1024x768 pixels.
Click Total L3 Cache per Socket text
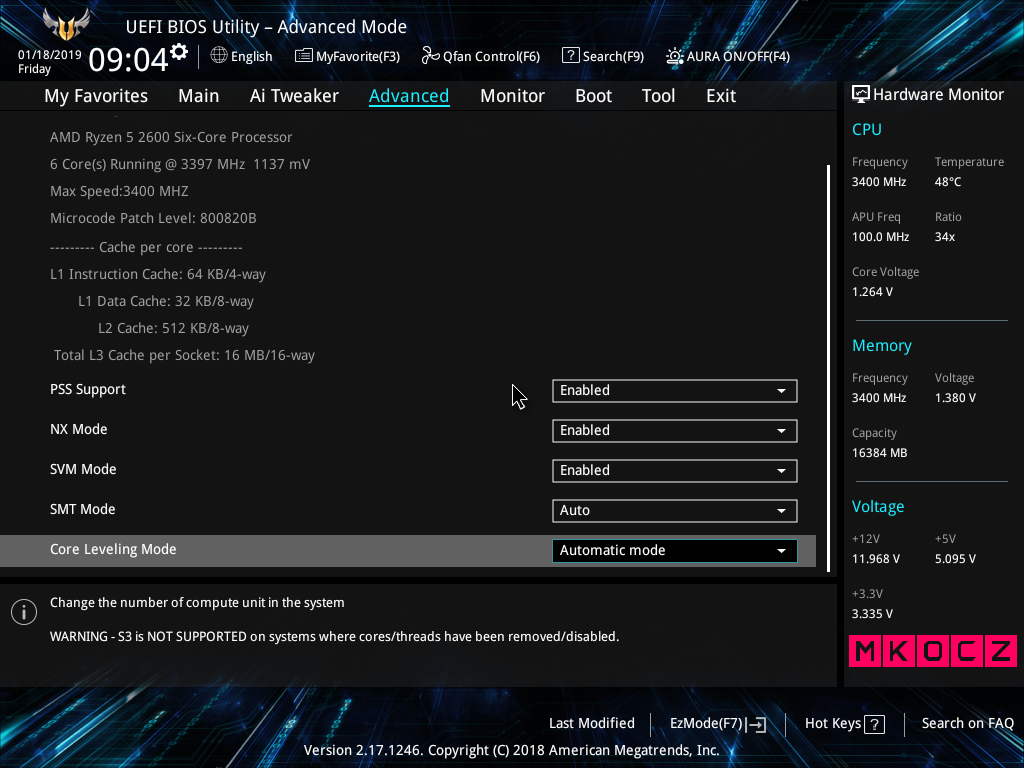pos(184,355)
